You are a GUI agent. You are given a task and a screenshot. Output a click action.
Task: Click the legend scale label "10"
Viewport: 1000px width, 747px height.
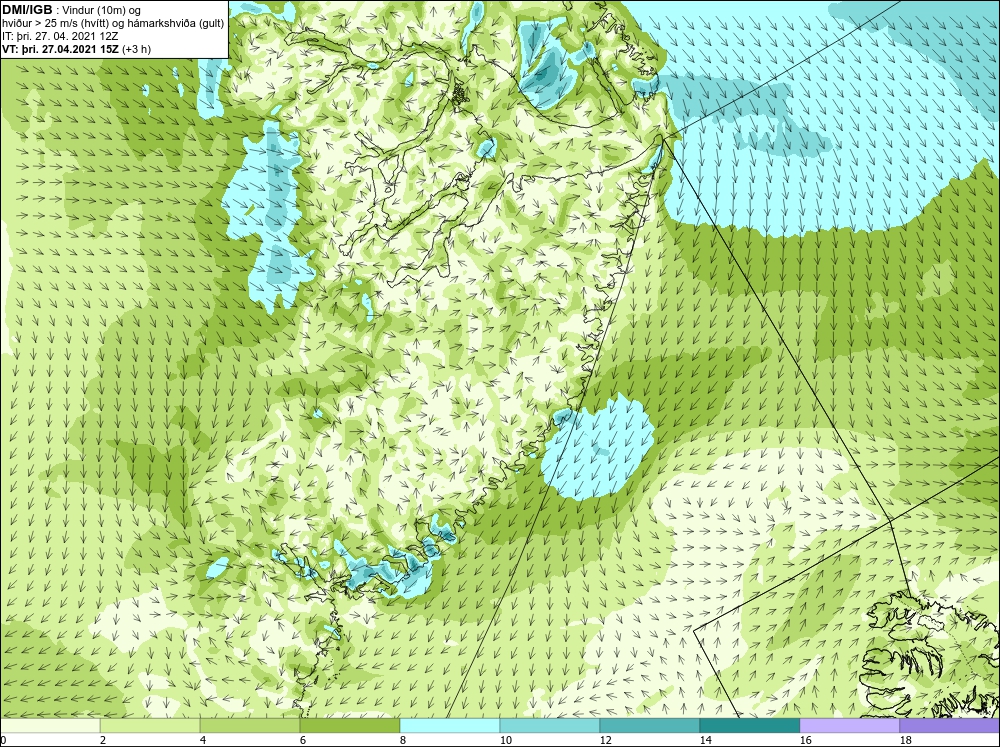505,740
